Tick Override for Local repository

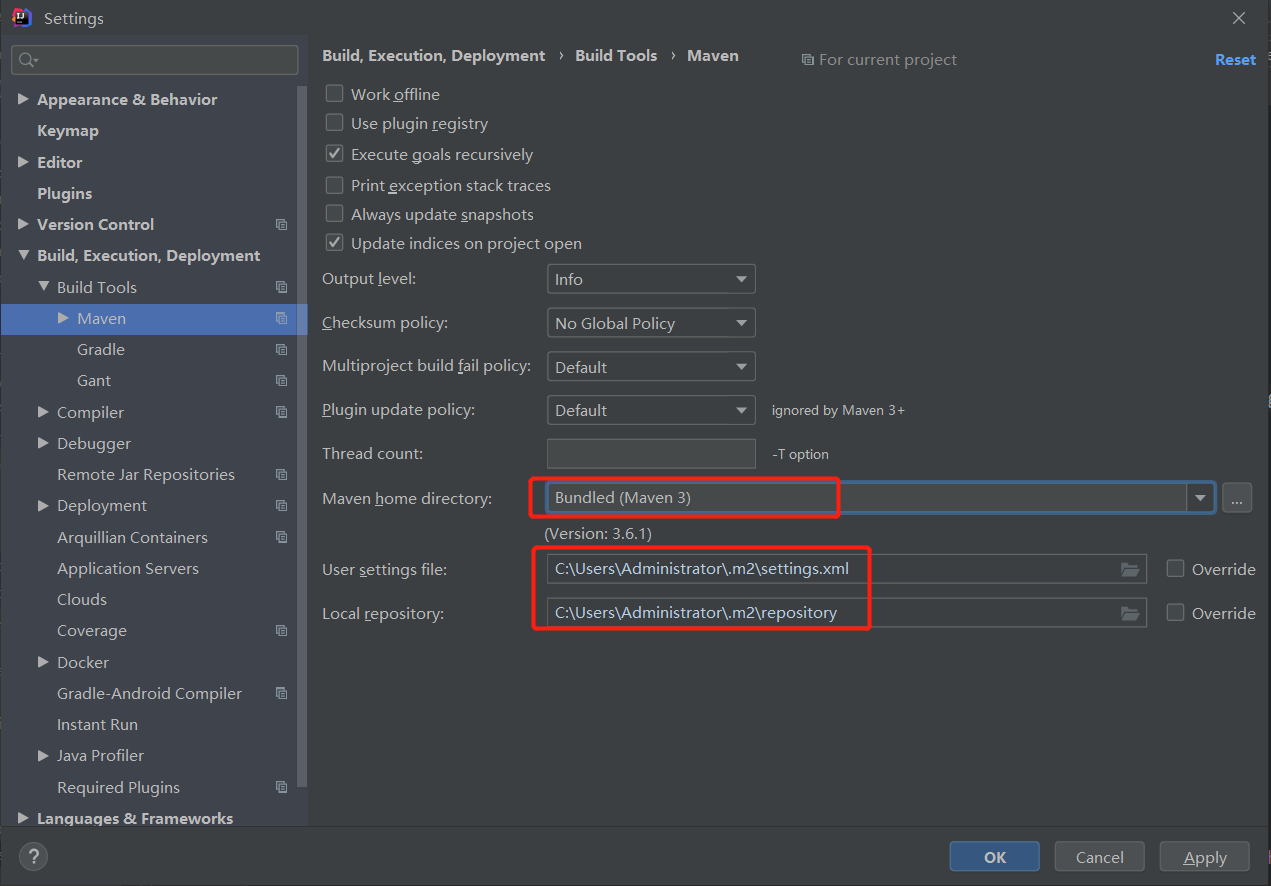tap(1176, 613)
